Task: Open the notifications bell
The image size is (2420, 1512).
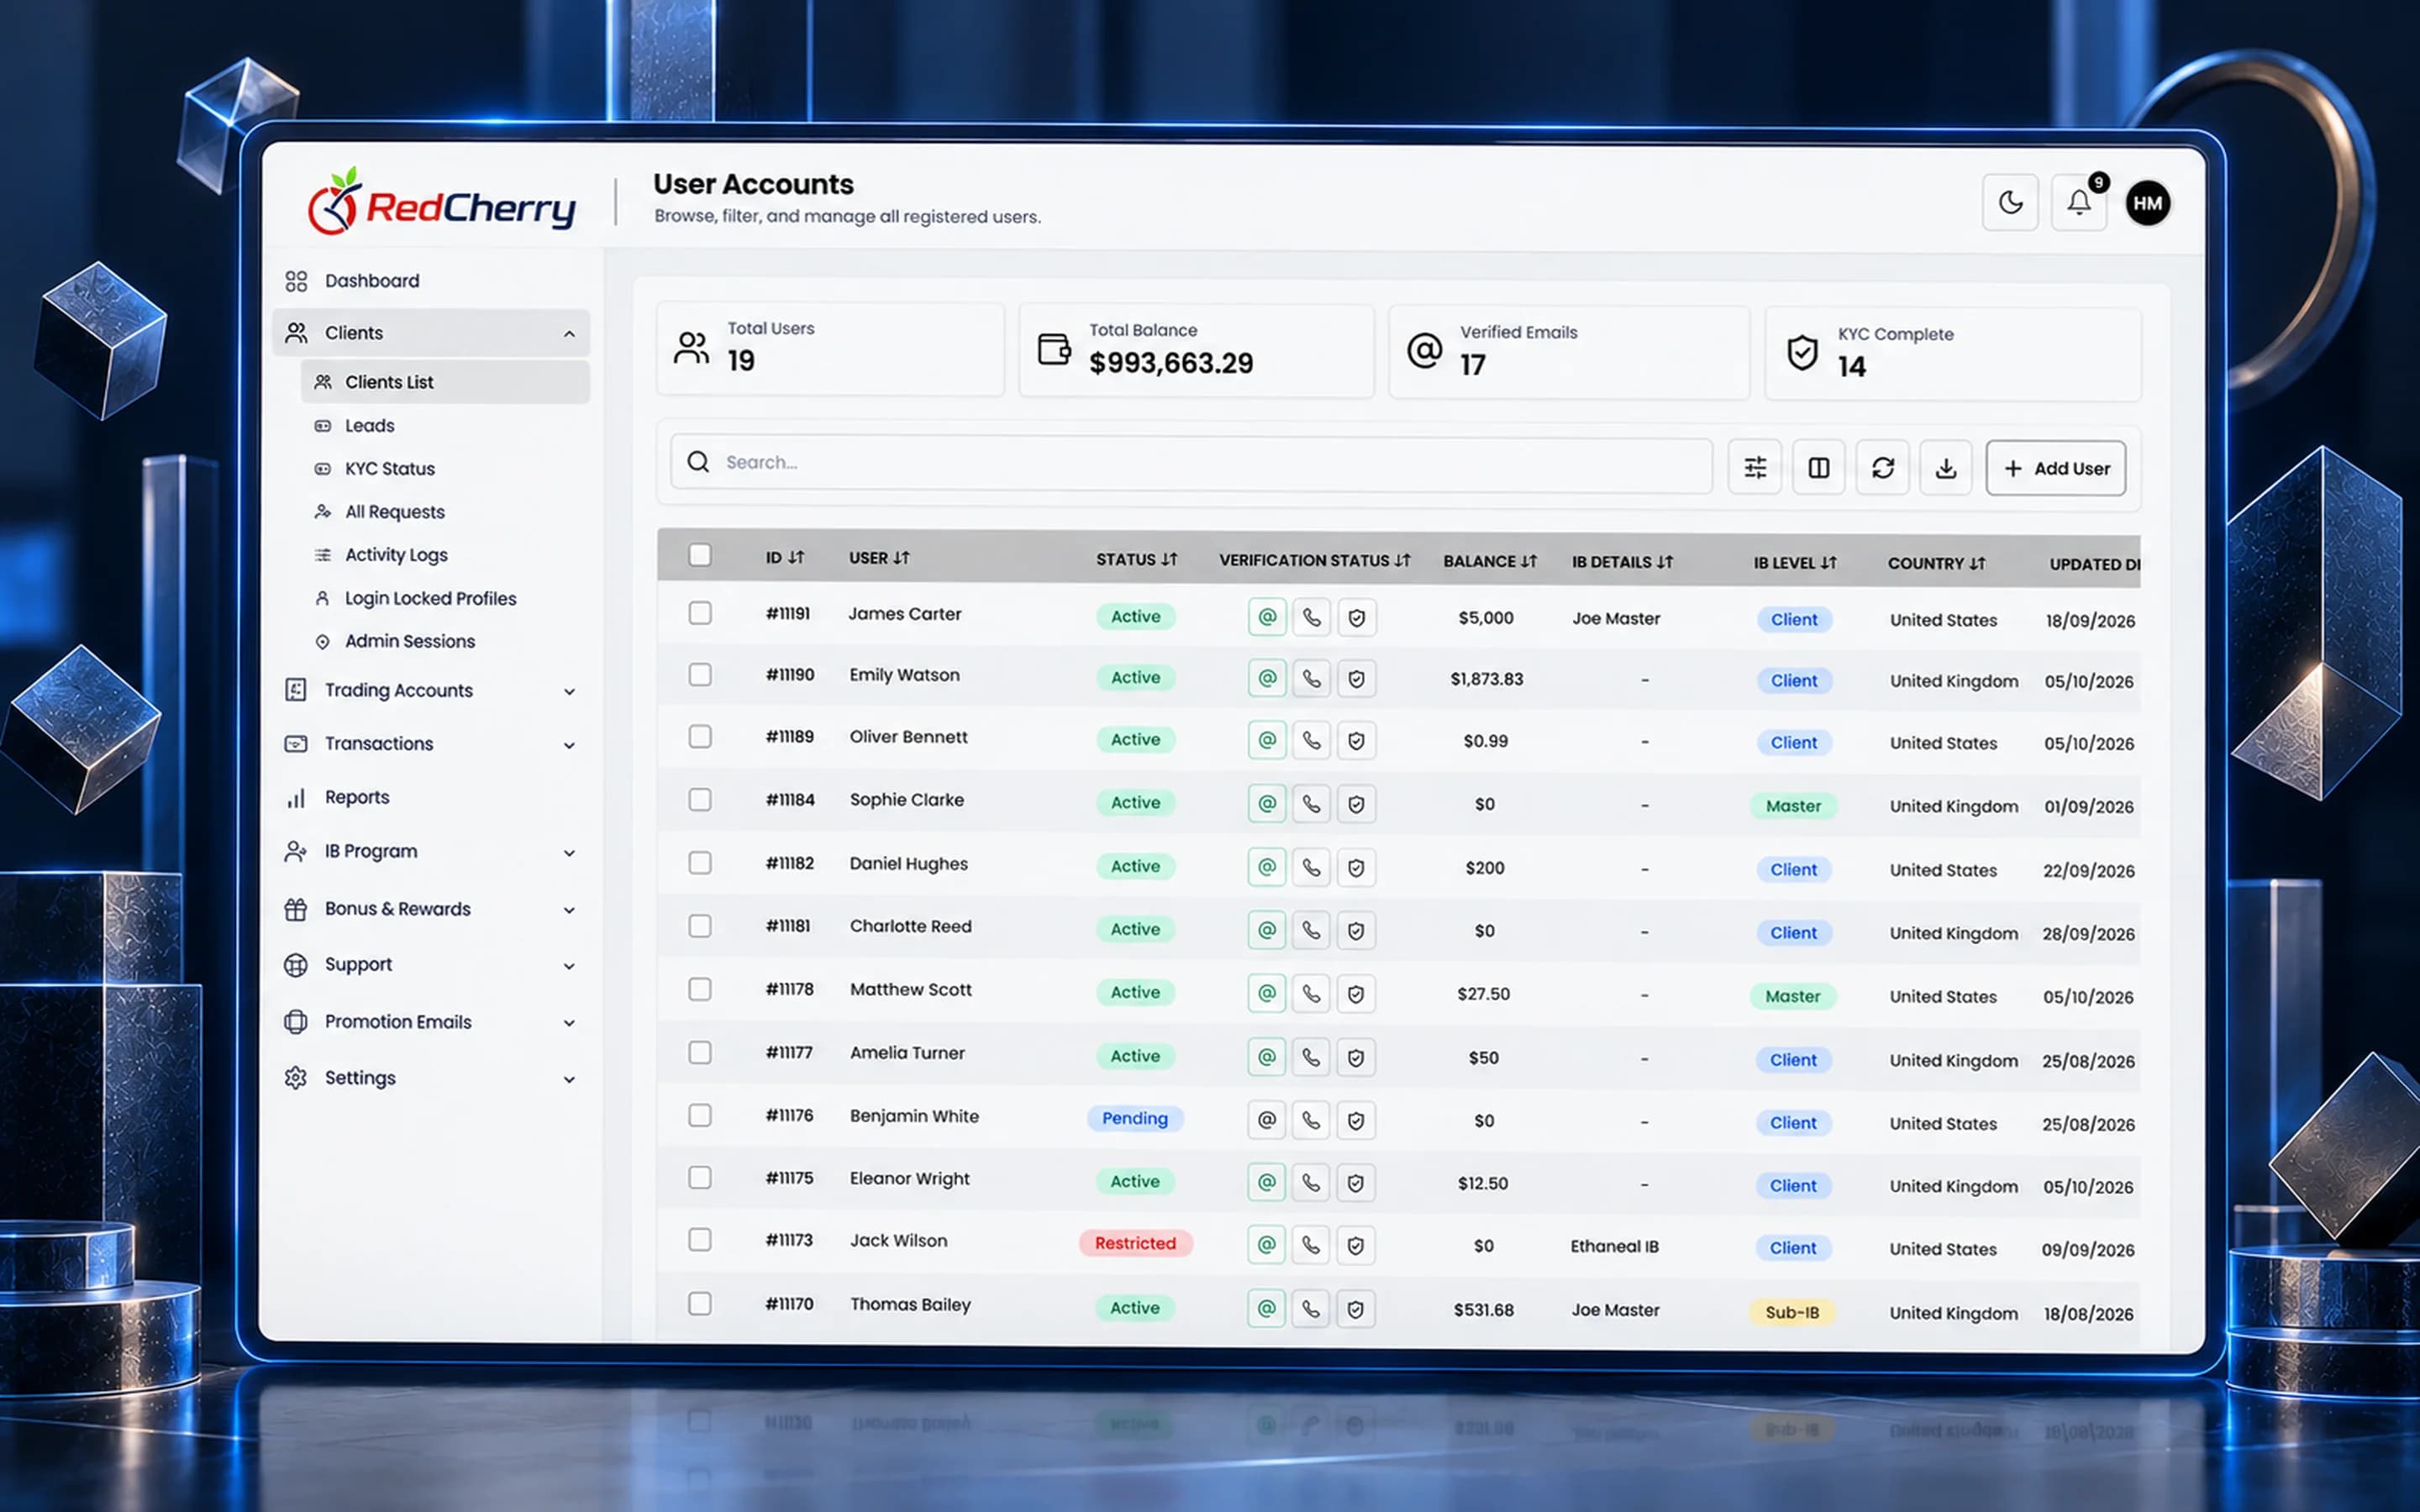Action: tap(2079, 203)
